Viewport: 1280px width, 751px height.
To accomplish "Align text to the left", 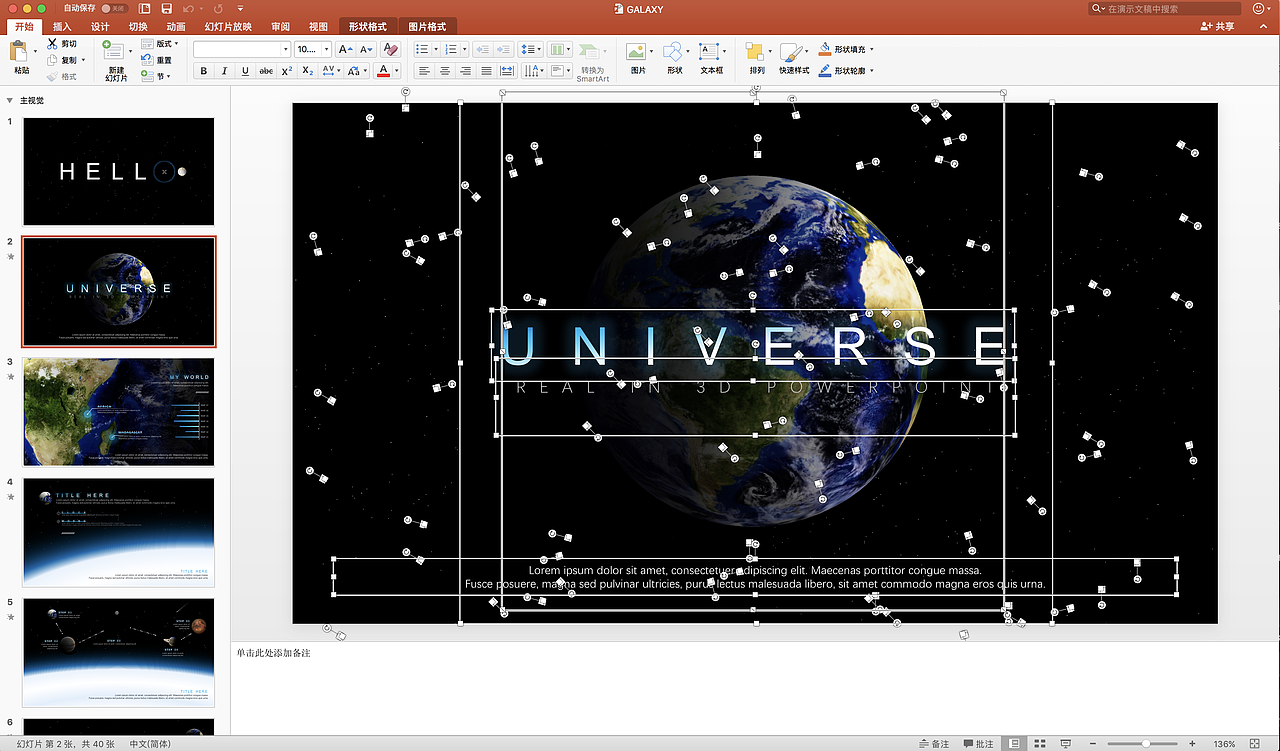I will click(423, 71).
